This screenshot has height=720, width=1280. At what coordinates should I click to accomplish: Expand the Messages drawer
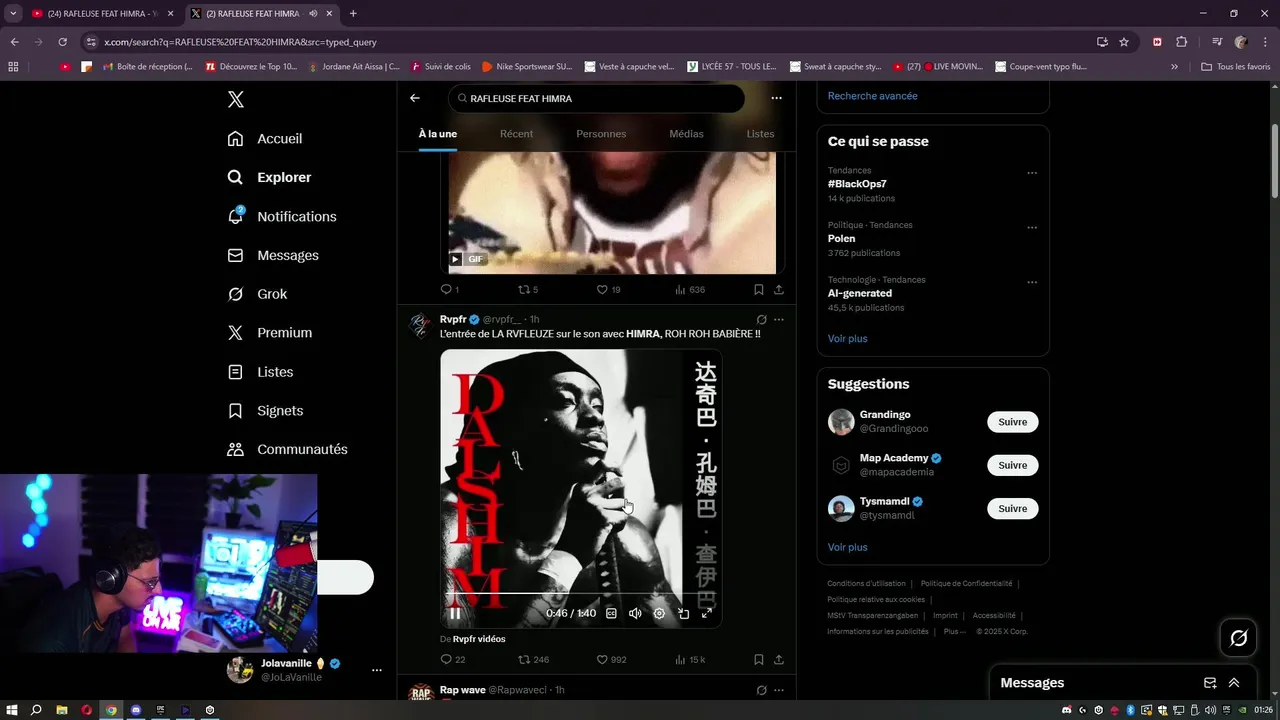(x=1234, y=683)
